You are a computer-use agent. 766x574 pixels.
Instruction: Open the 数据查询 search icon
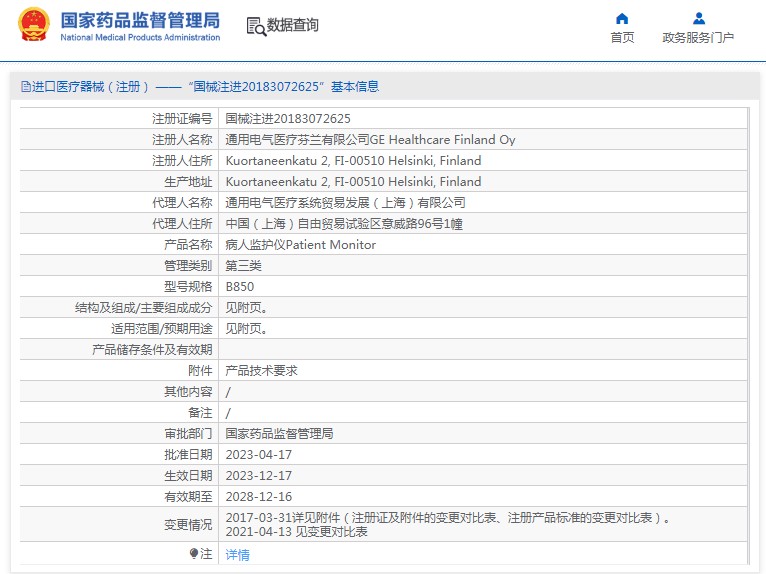[x=256, y=26]
